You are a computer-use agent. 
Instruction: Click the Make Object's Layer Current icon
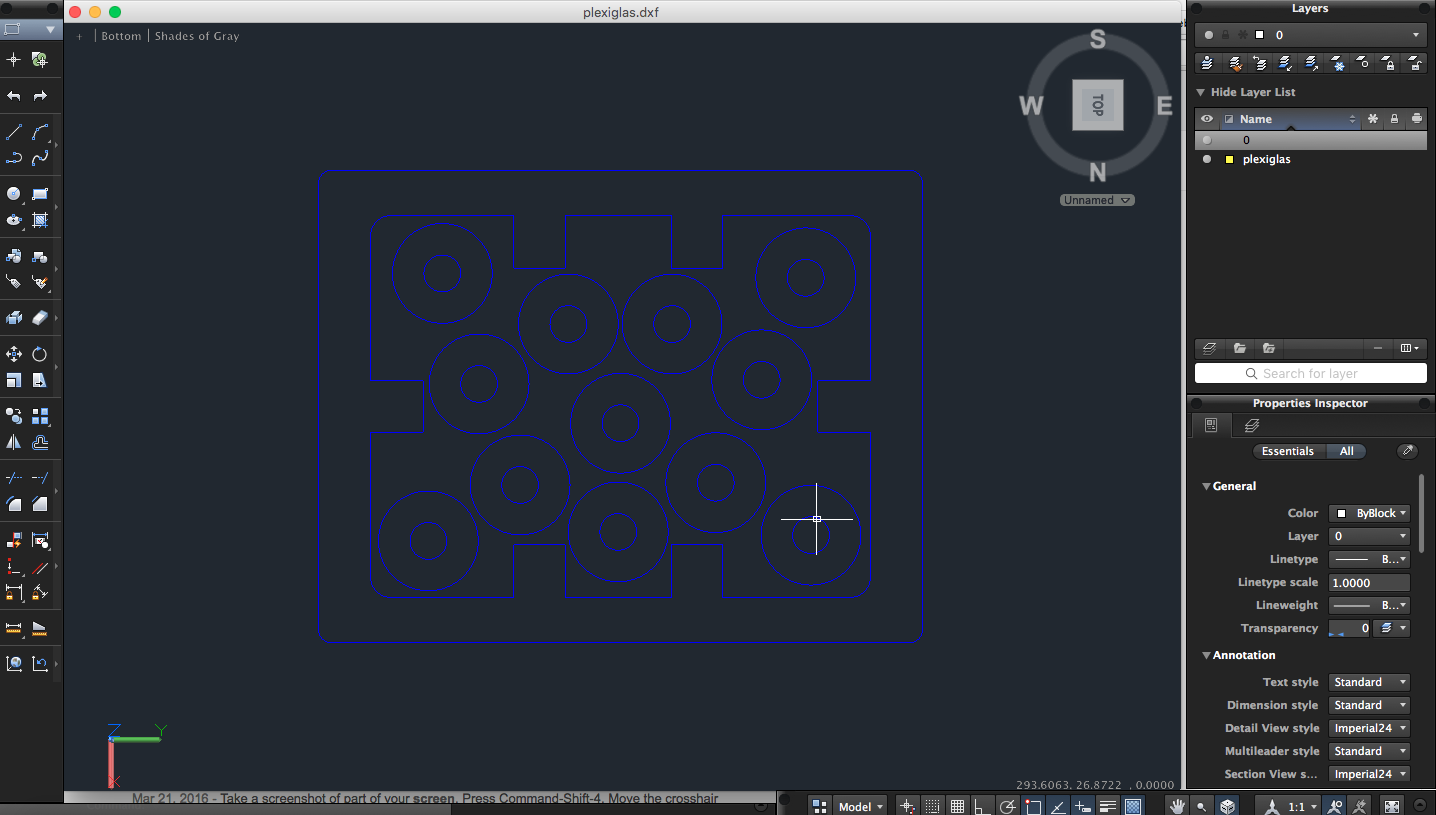[1208, 63]
